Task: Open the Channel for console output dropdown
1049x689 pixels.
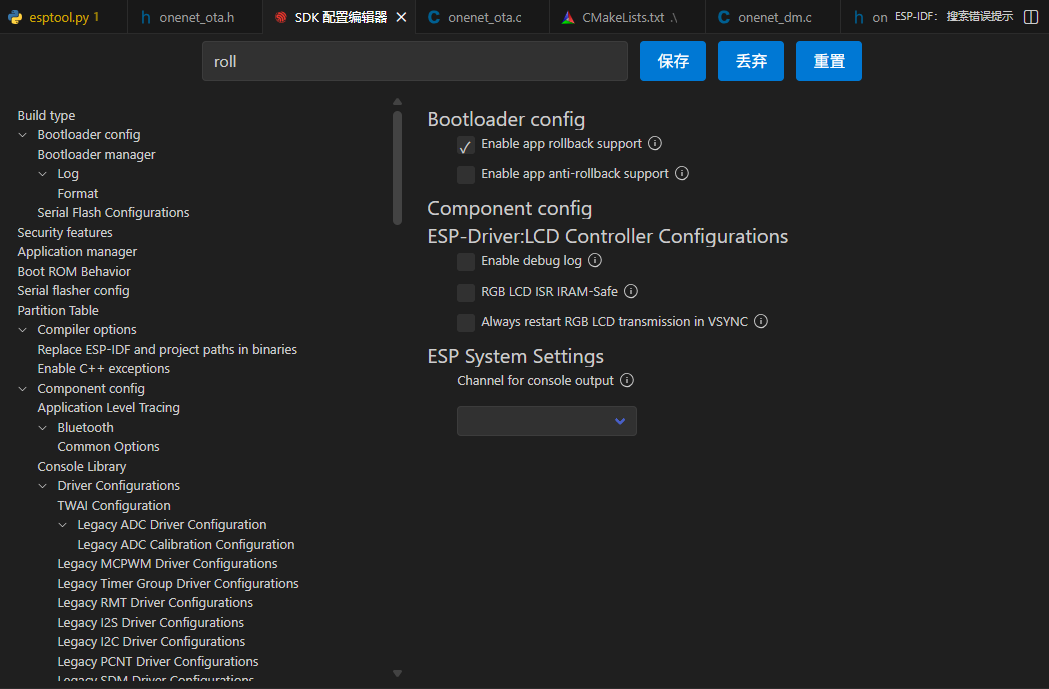Action: 546,420
